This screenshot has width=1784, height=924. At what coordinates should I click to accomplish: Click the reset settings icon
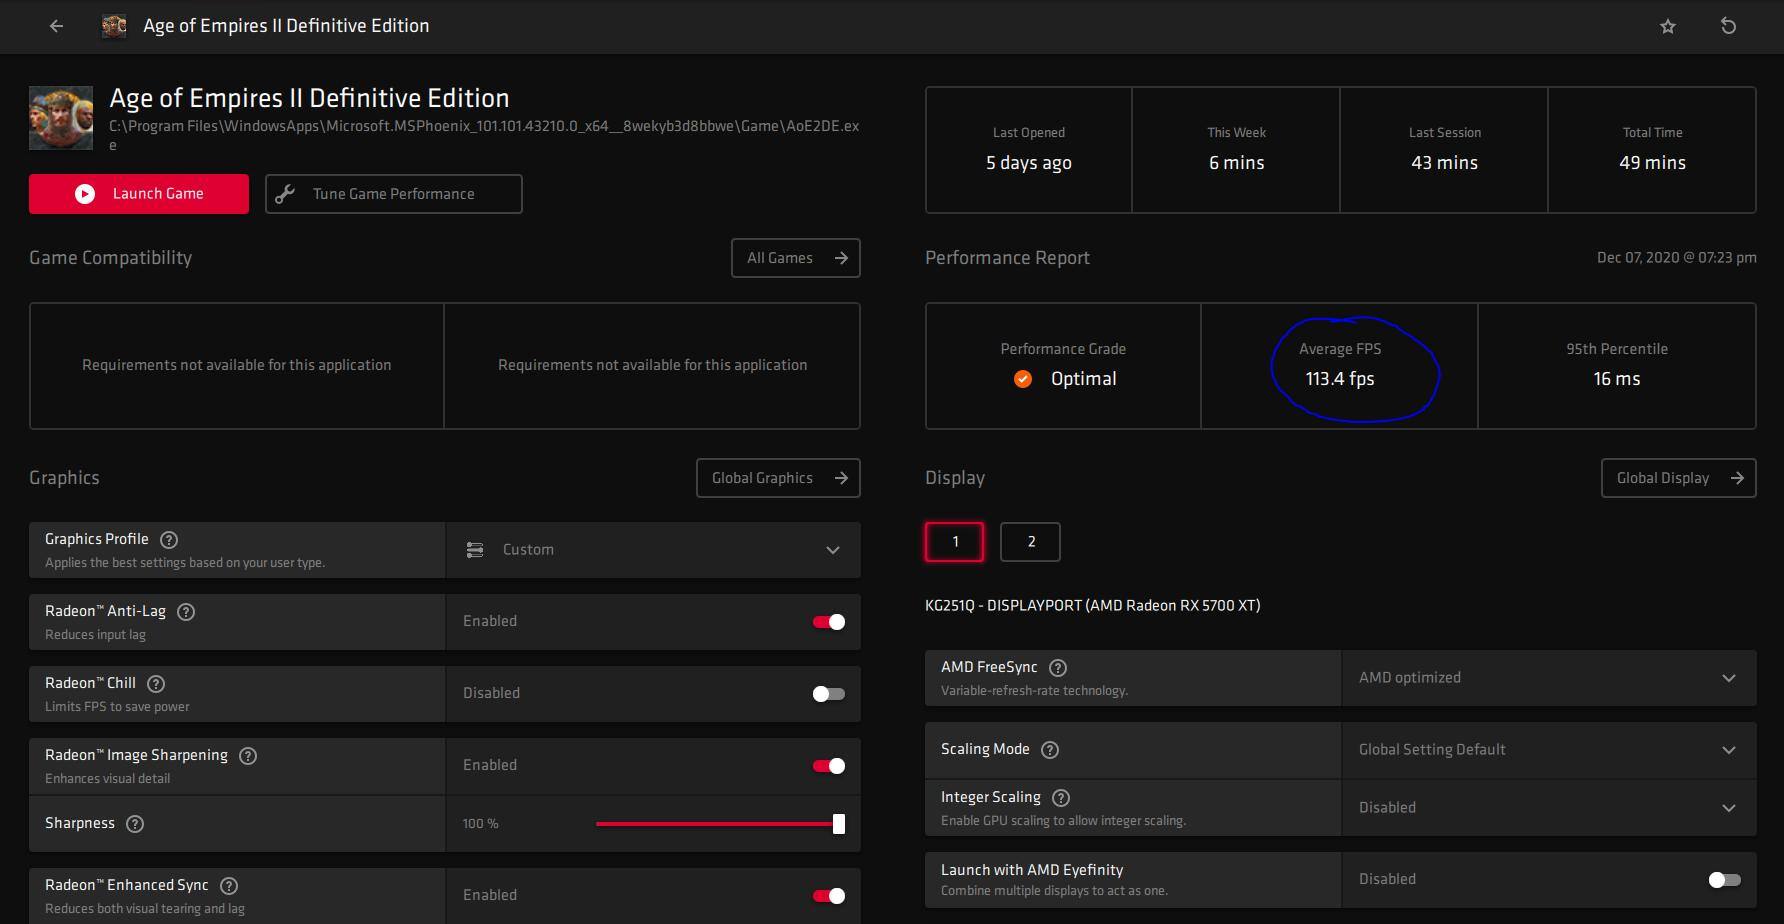click(1728, 26)
